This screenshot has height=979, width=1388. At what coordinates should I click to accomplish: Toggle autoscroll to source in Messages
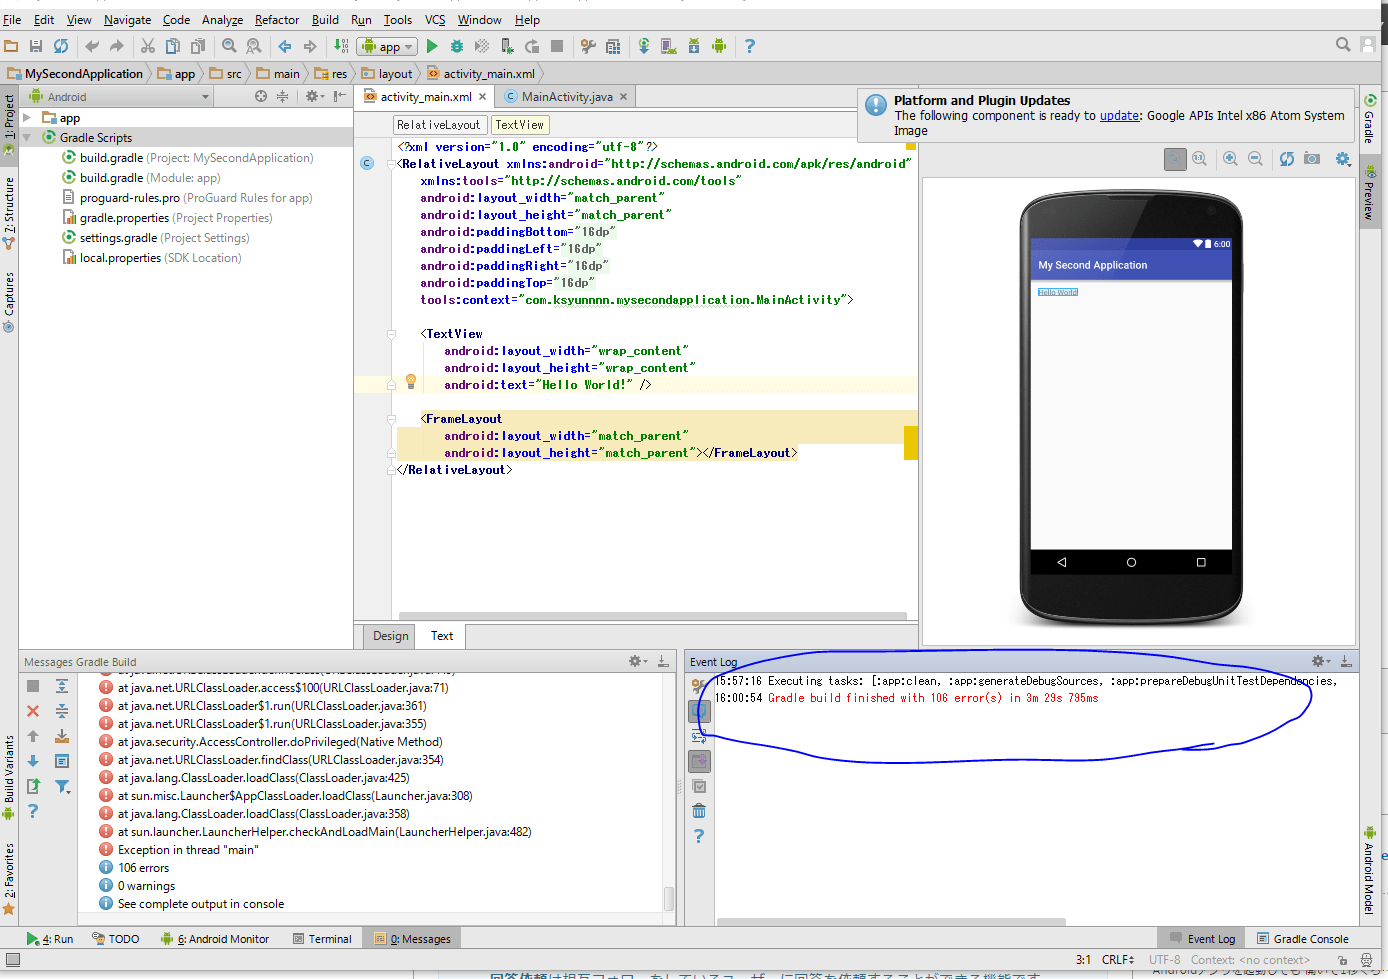(x=62, y=736)
